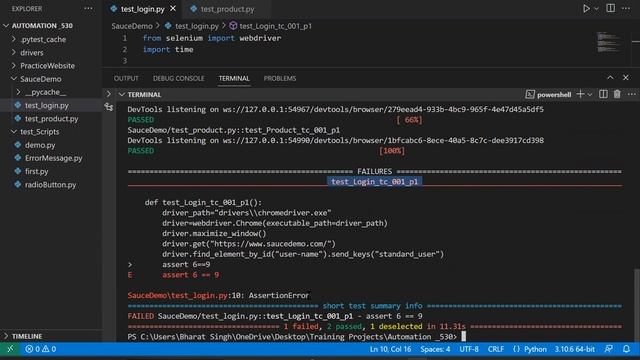Viewport: 640px width, 360px height.
Task: Click feedback icon in status bar
Action: pos(609,349)
